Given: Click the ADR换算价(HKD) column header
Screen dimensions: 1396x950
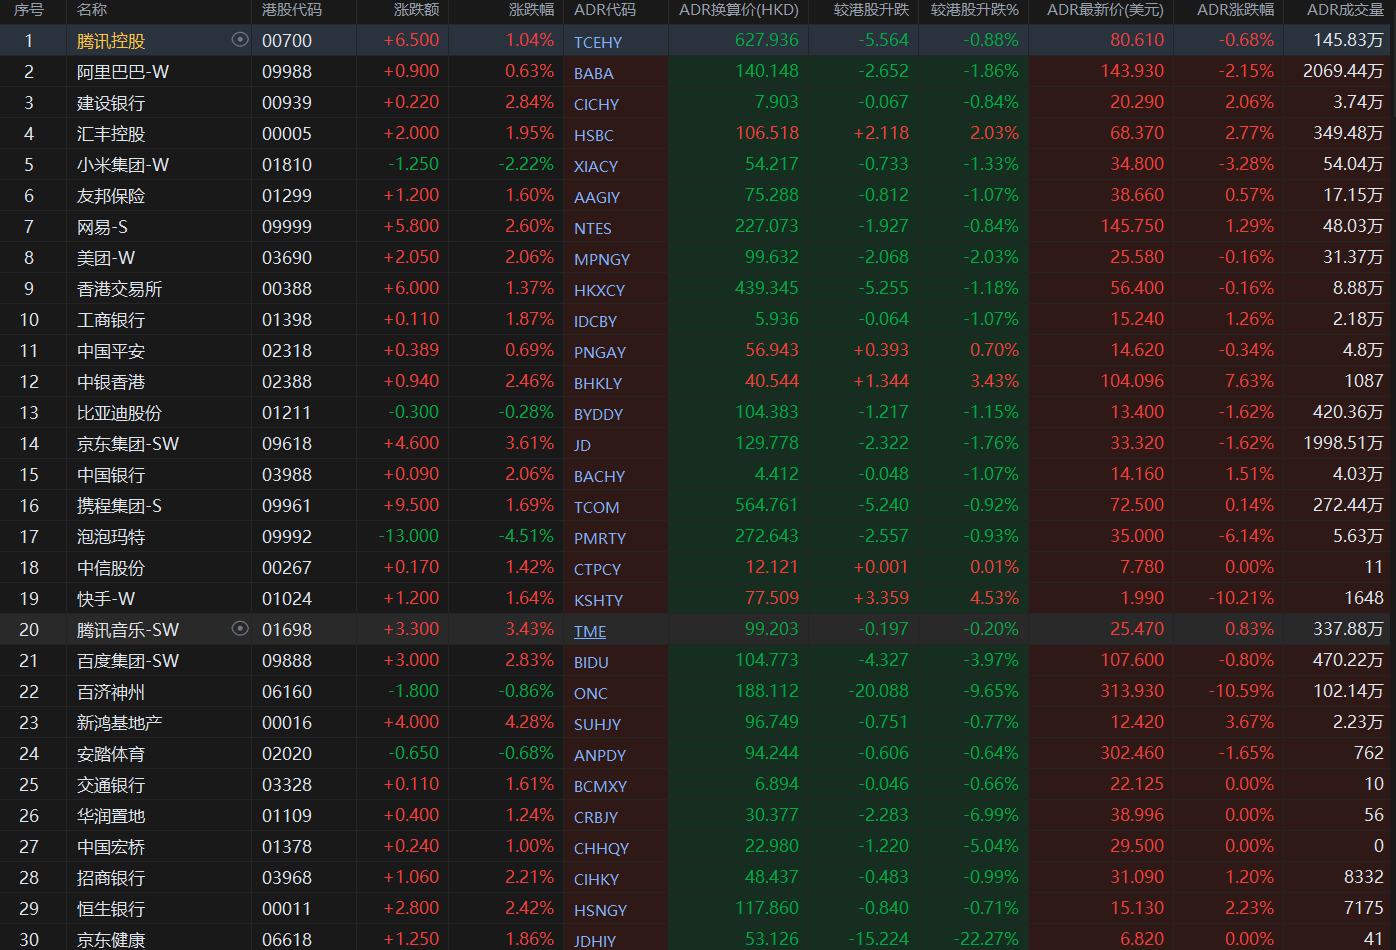Looking at the screenshot, I should click(739, 10).
